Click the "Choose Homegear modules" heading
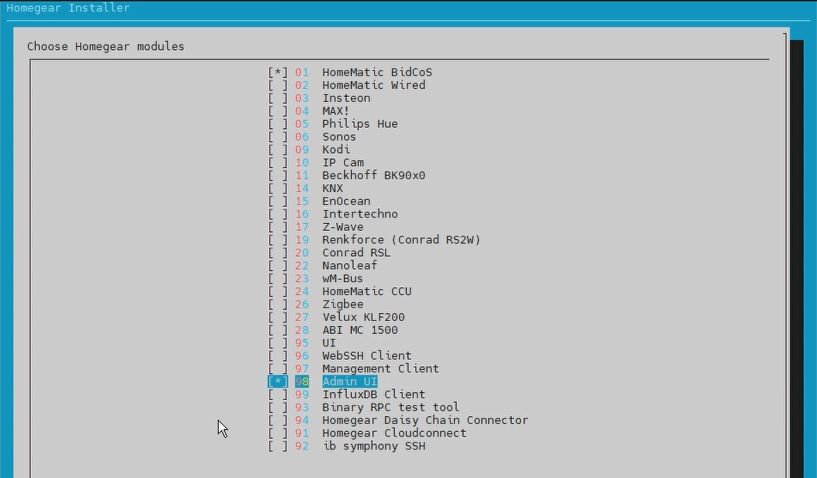817x478 pixels. (106, 46)
